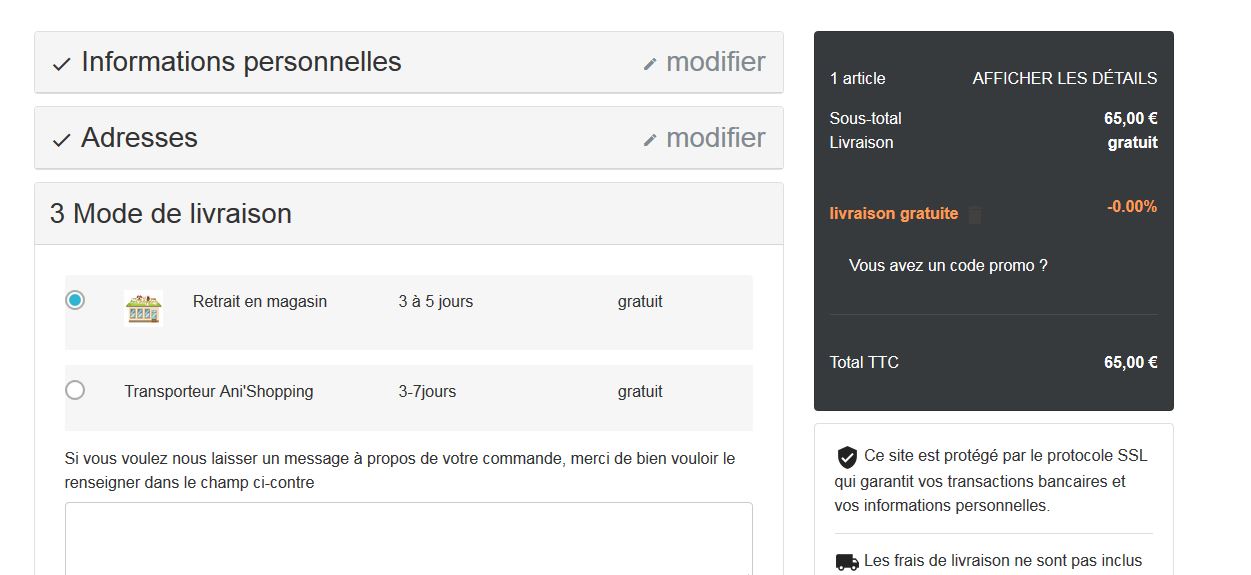This screenshot has height=575, width=1251.
Task: Expand AFFICHER LES DÉTAILS in cart summary
Action: click(x=1065, y=78)
